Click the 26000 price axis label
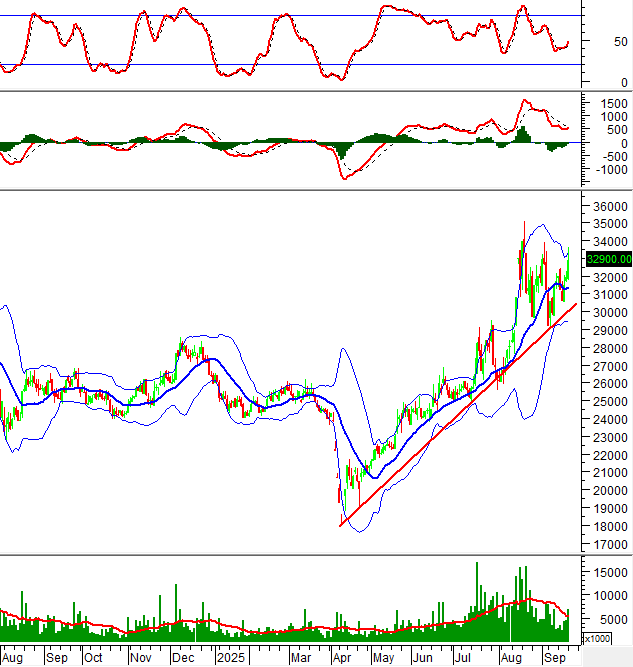 coord(610,384)
